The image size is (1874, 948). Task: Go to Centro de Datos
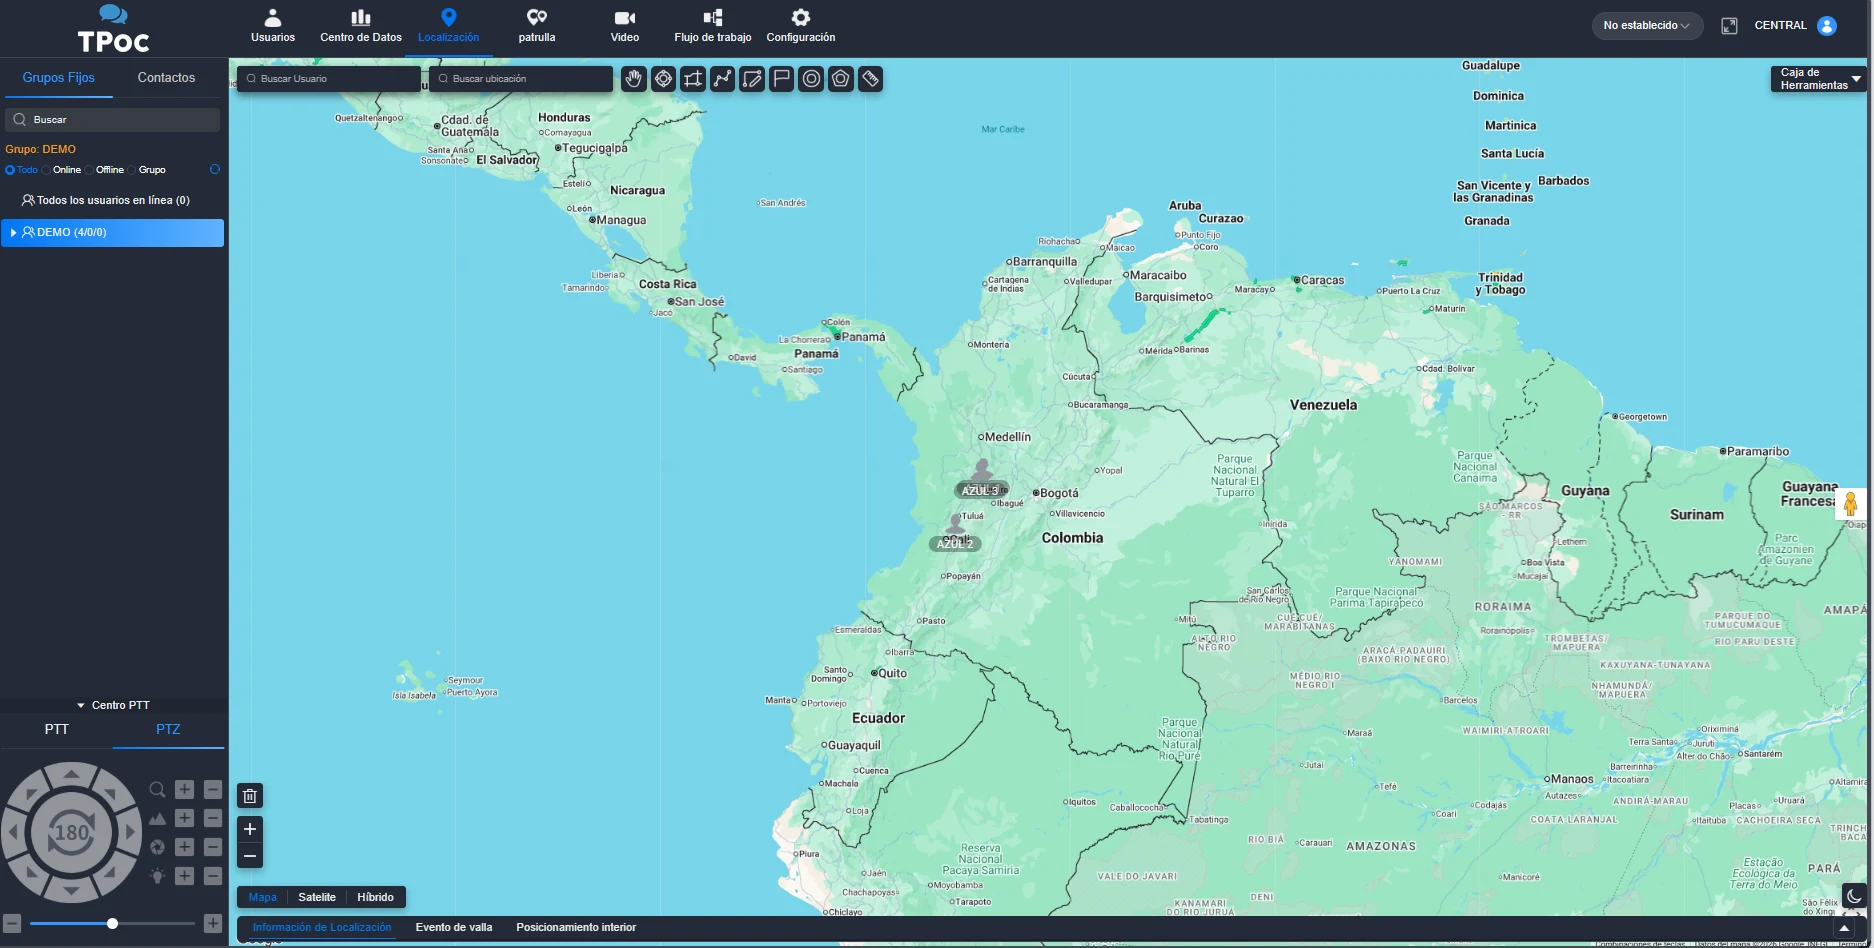pyautogui.click(x=361, y=26)
